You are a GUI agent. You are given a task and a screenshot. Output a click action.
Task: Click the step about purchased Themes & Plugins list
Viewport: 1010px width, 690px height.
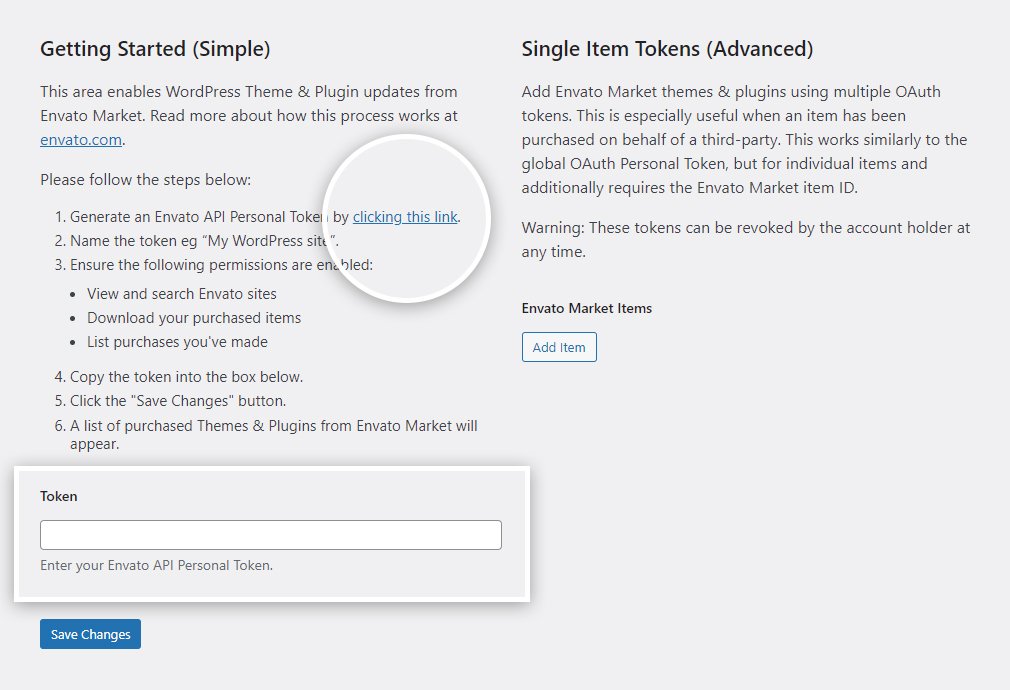[x=273, y=434]
